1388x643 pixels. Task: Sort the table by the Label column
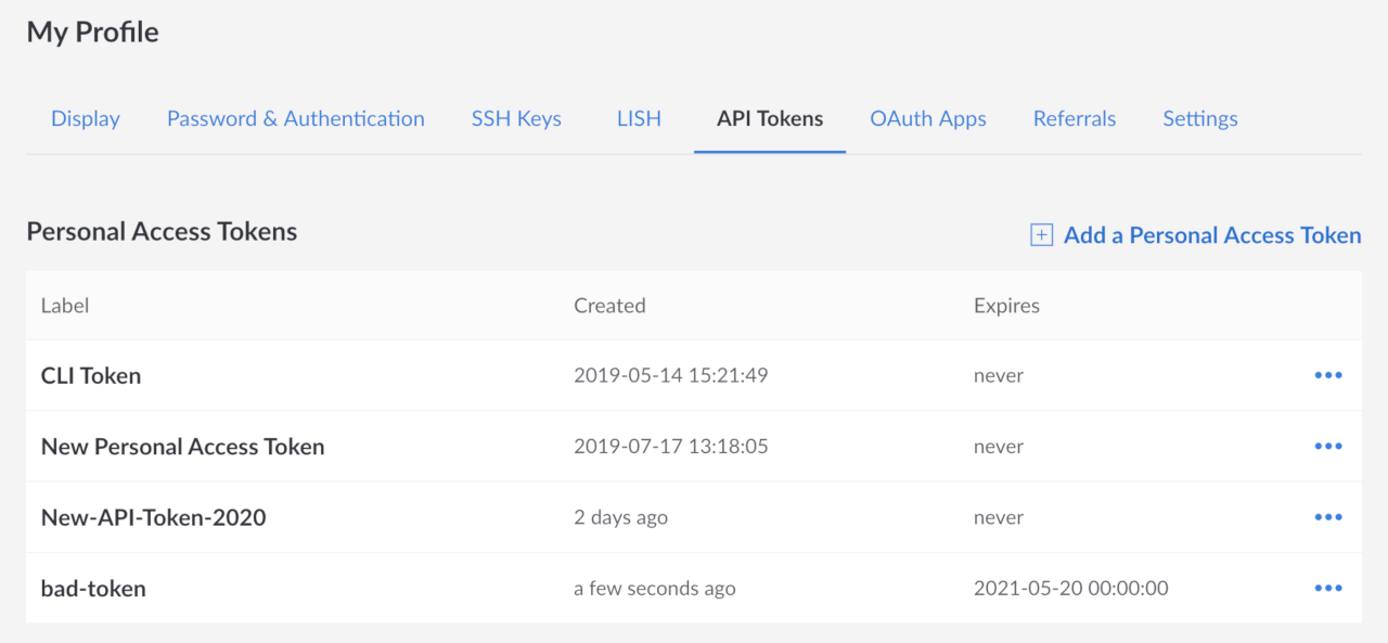[65, 305]
